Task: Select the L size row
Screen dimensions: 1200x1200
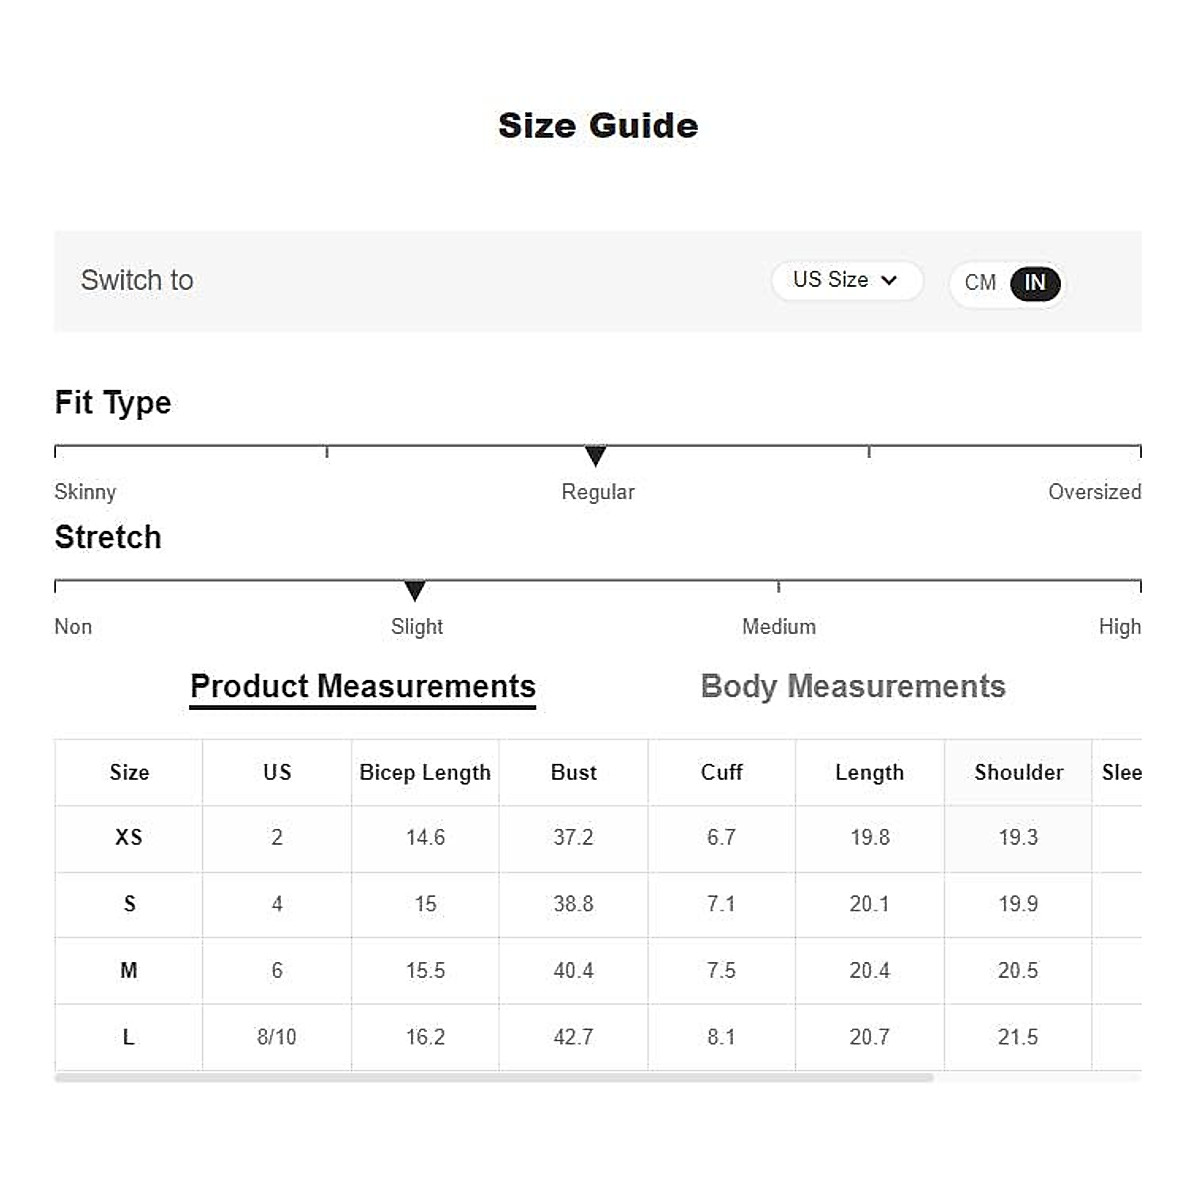Action: point(129,1038)
